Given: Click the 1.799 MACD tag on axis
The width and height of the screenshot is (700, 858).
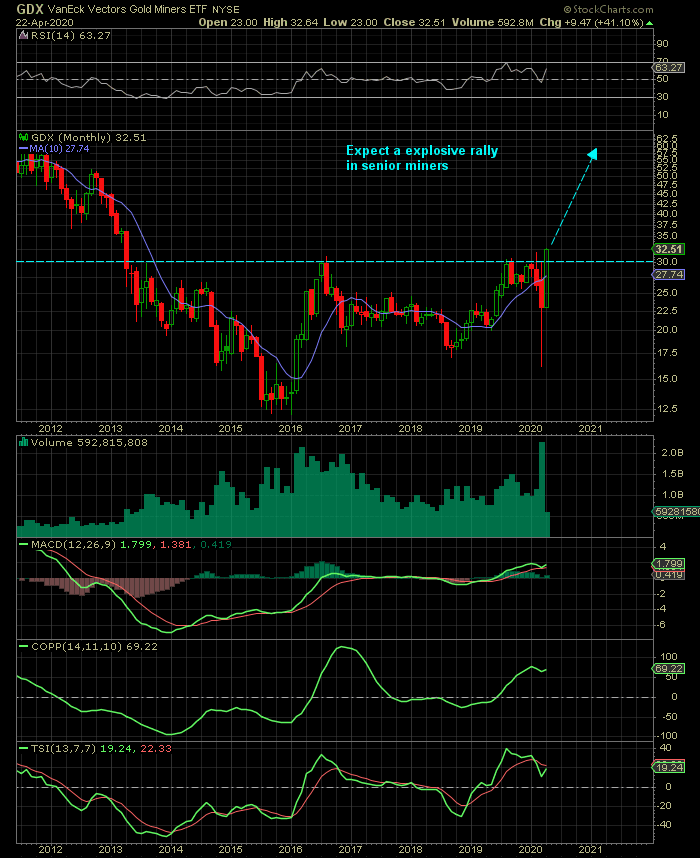Looking at the screenshot, I should click(x=669, y=564).
